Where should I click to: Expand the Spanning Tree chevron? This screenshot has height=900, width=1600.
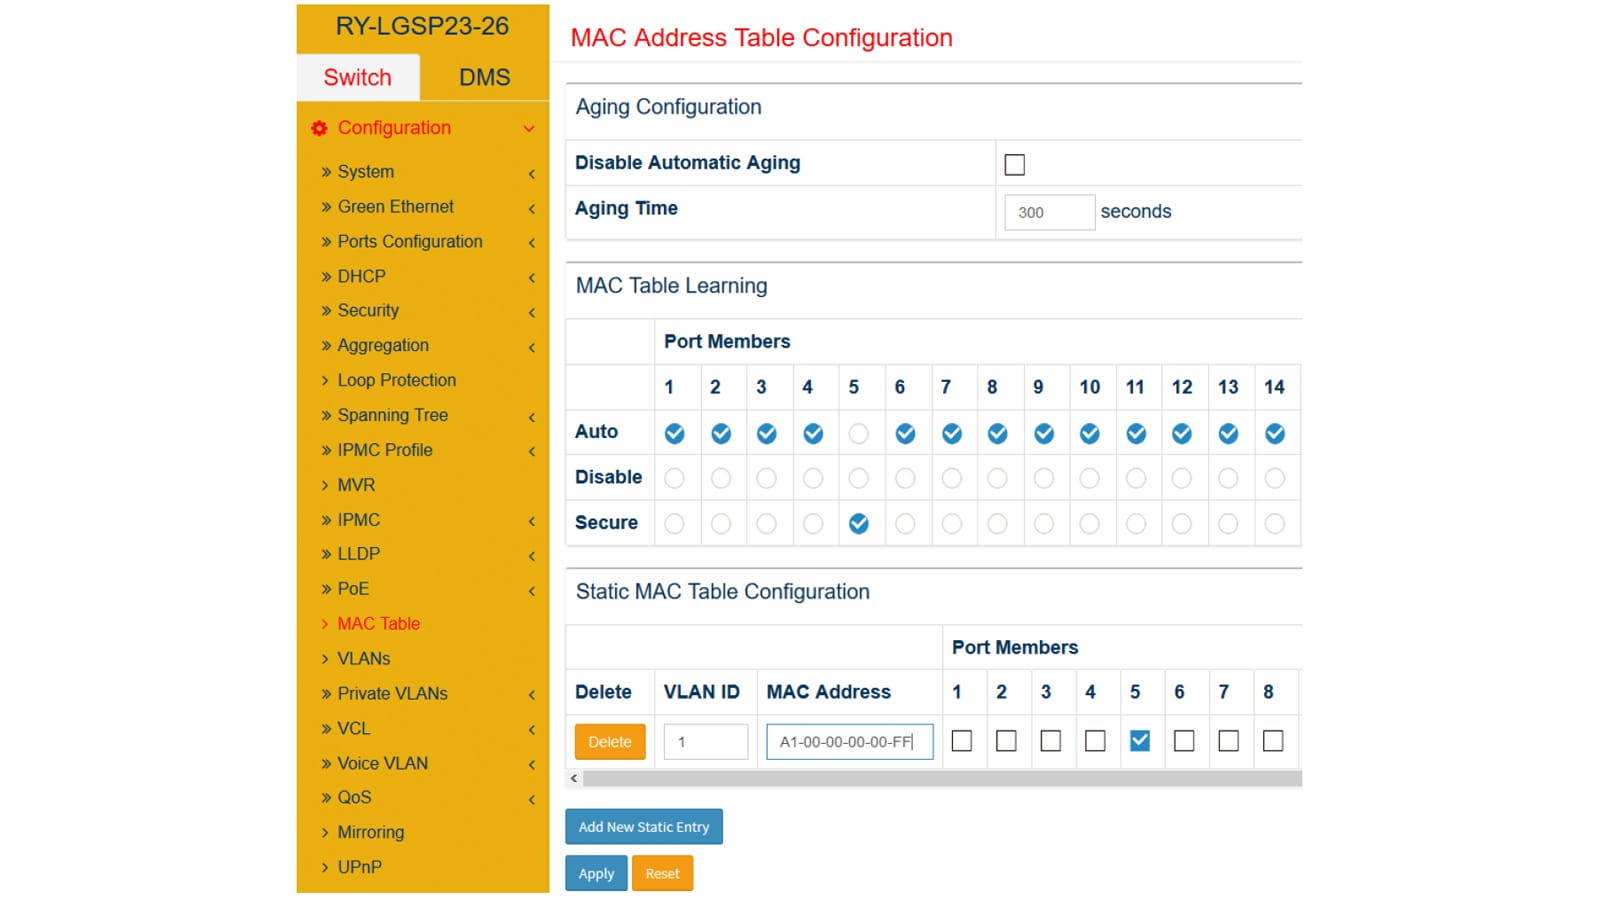(x=532, y=417)
